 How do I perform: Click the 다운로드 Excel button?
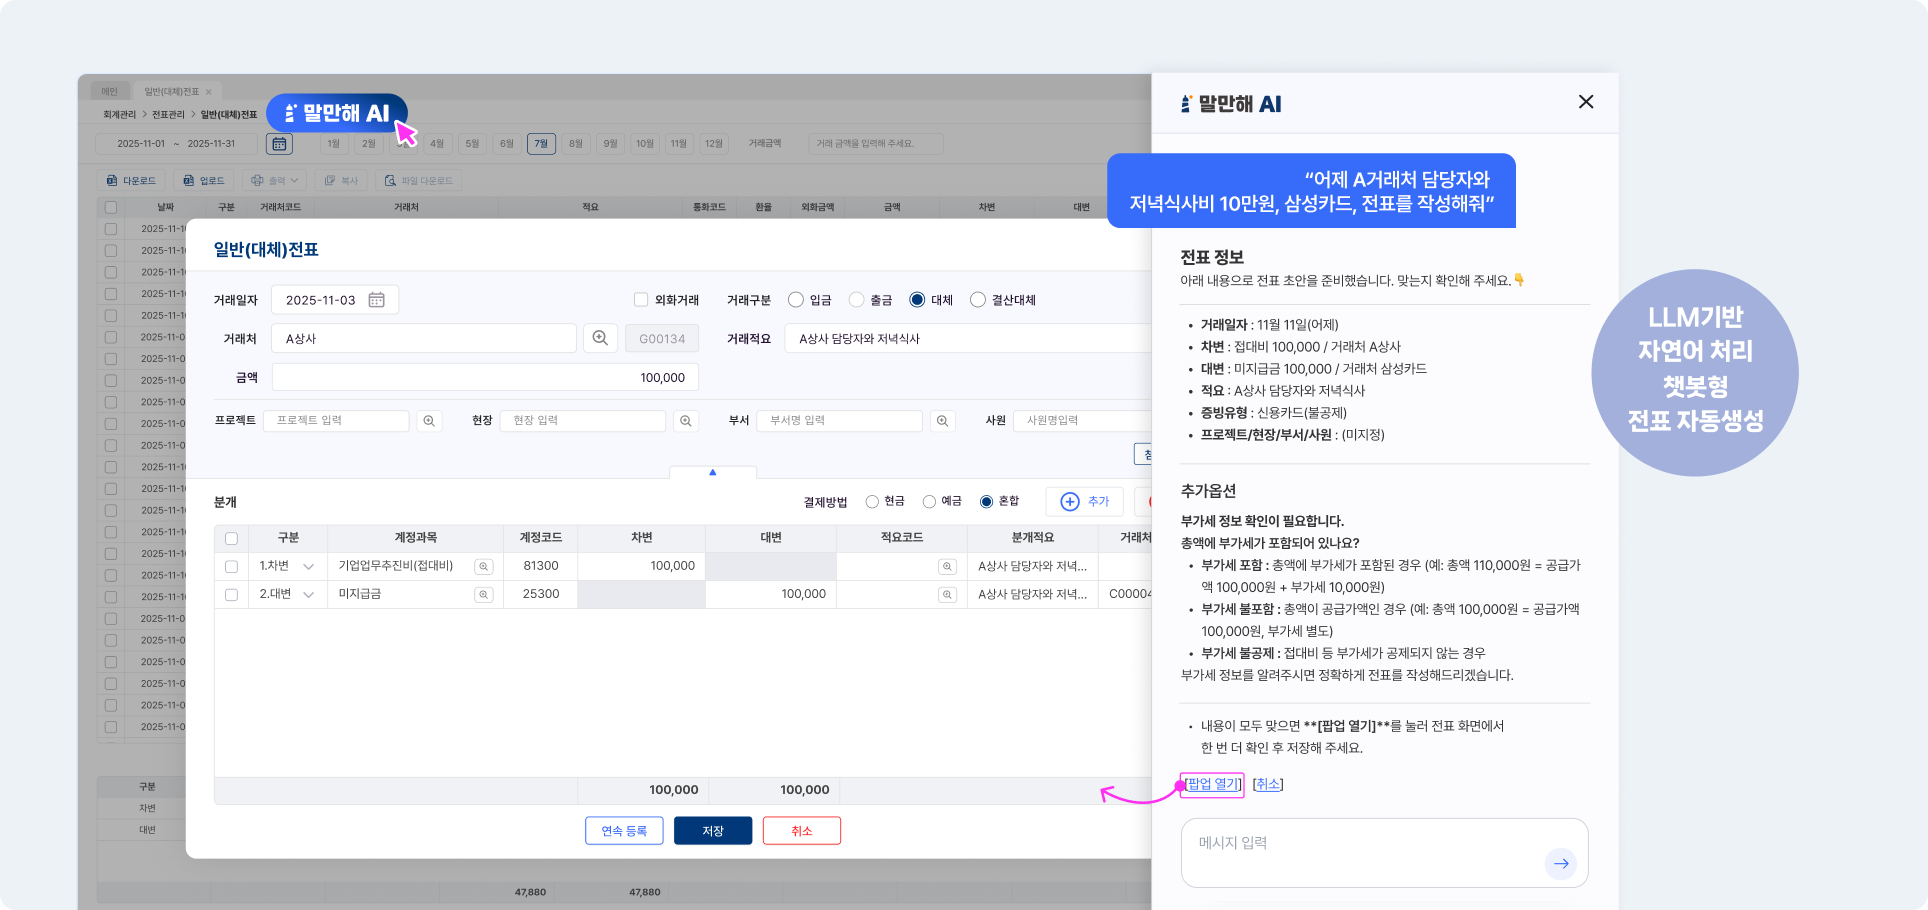[x=132, y=181]
